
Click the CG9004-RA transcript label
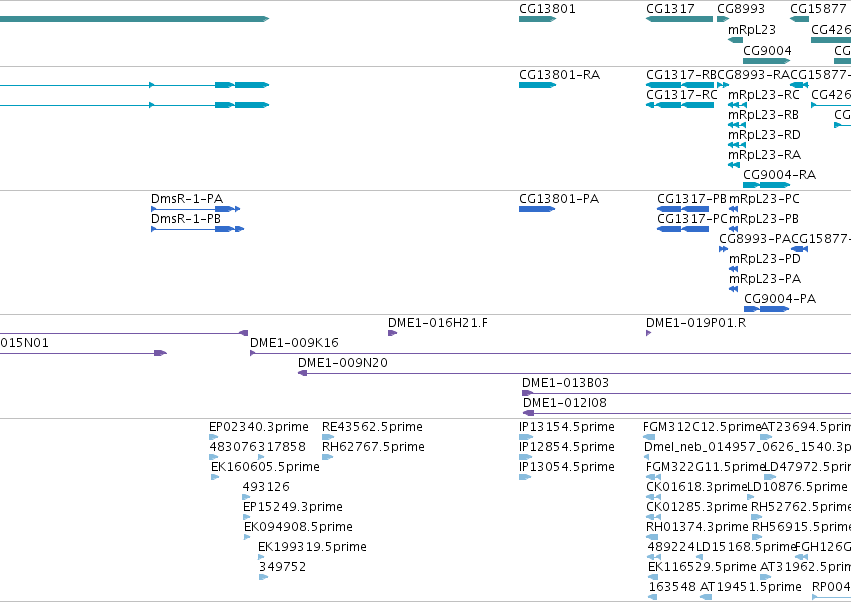click(x=779, y=175)
